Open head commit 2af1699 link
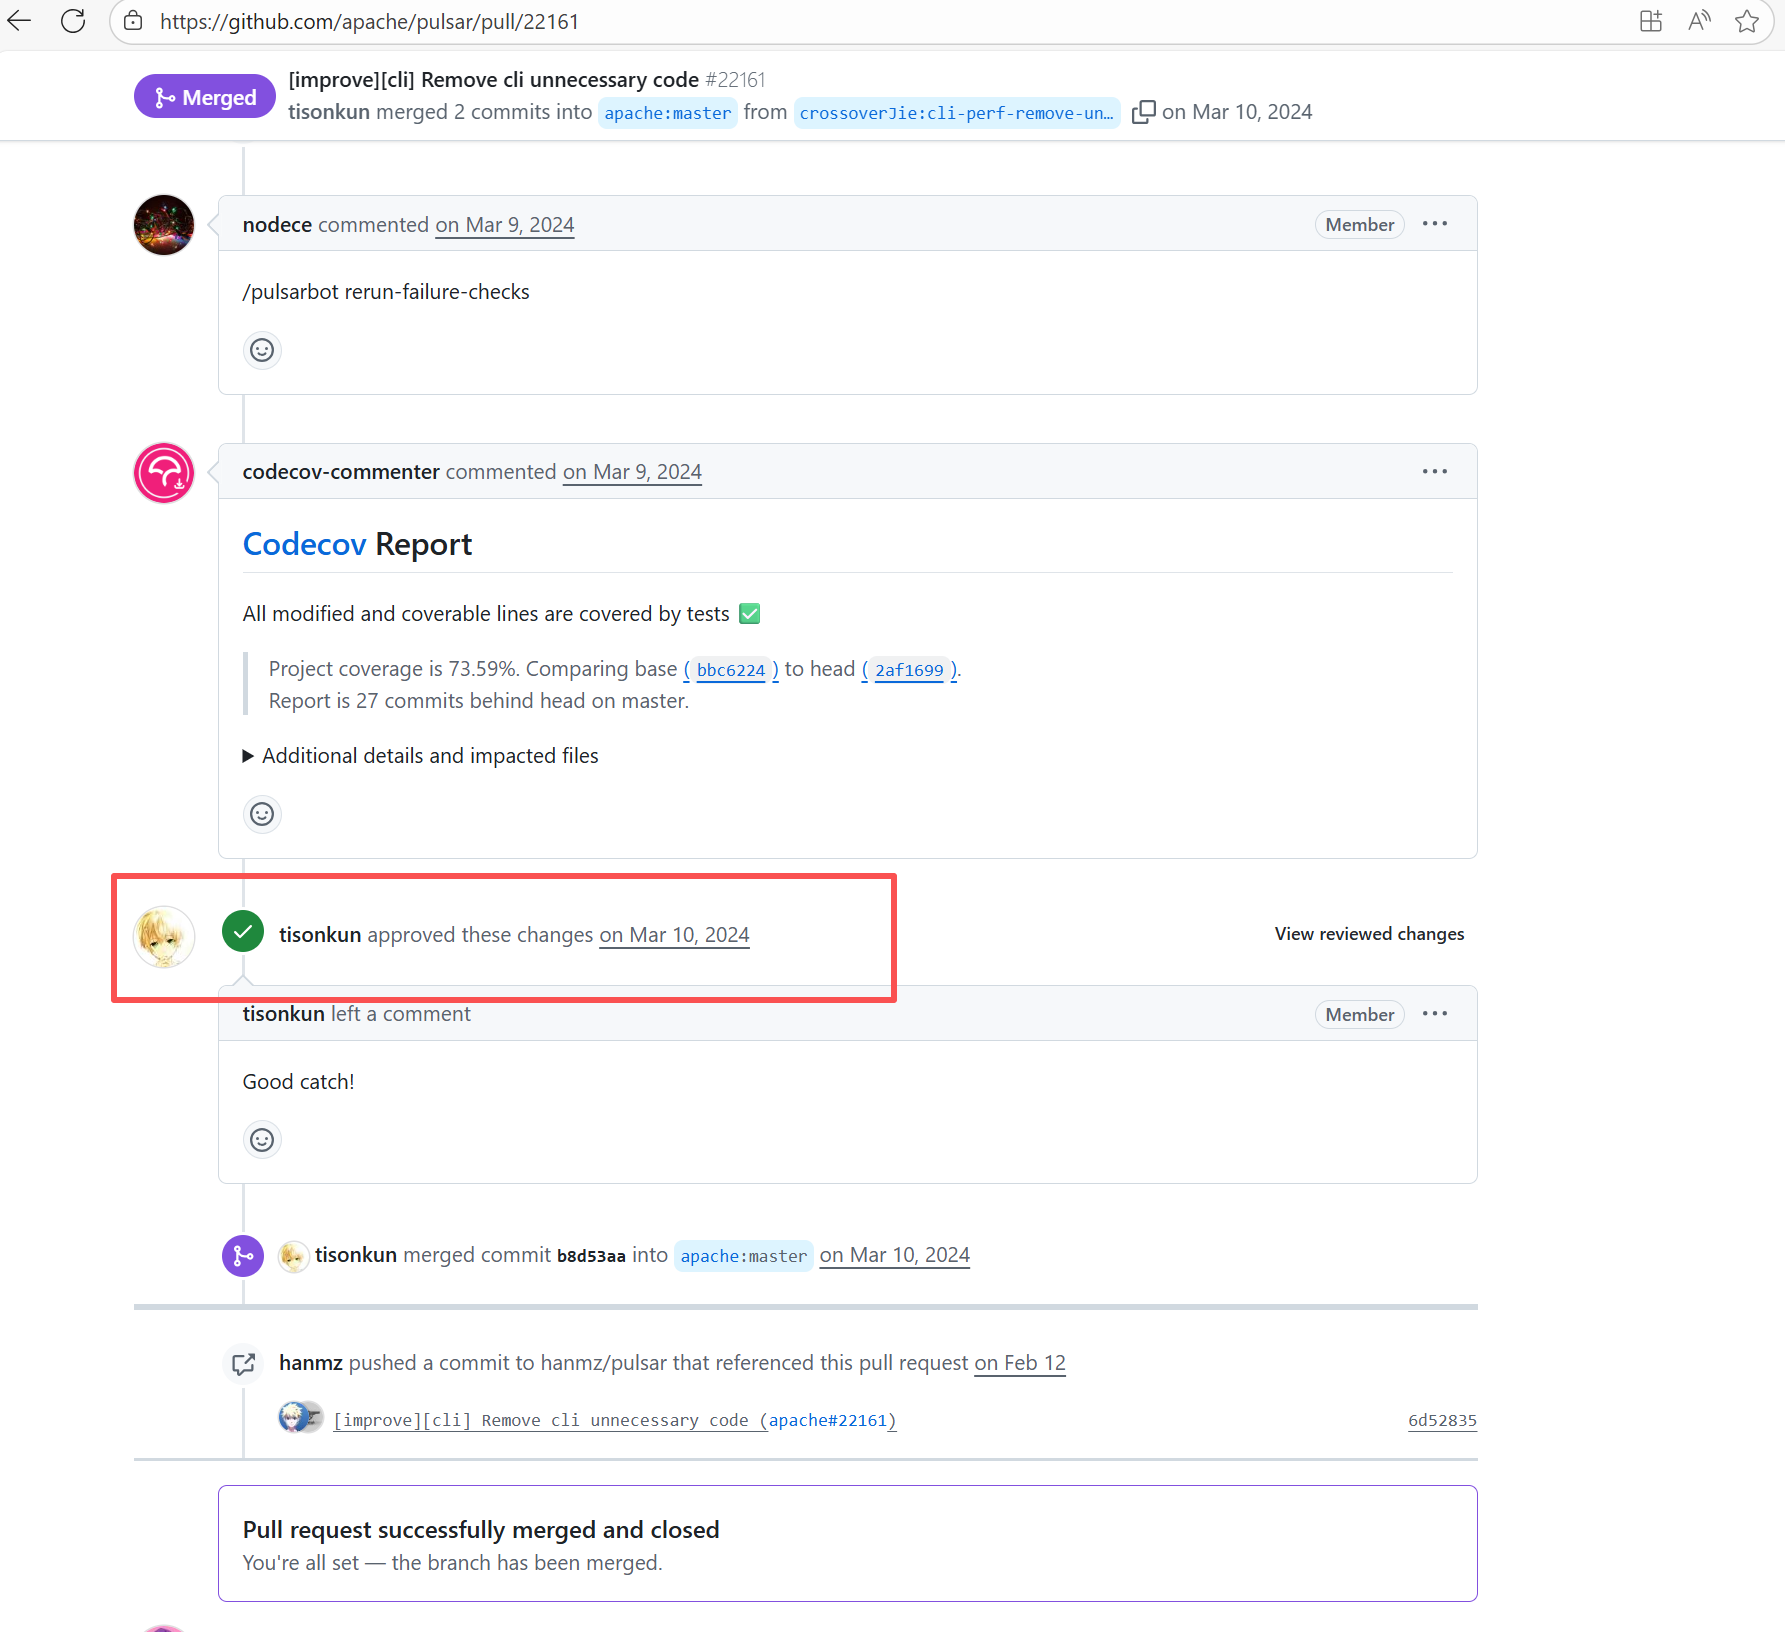Viewport: 1785px width, 1632px height. tap(909, 670)
